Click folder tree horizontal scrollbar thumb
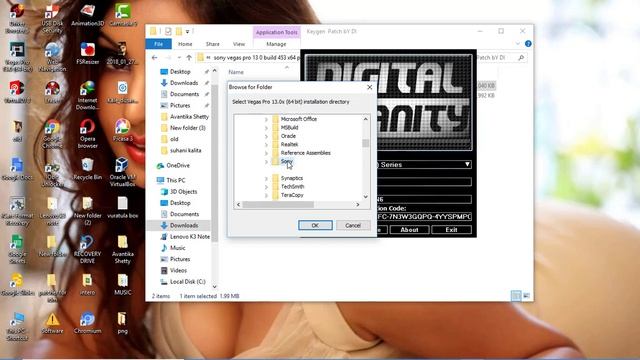Screen dimensions: 640x360 click(x=278, y=204)
